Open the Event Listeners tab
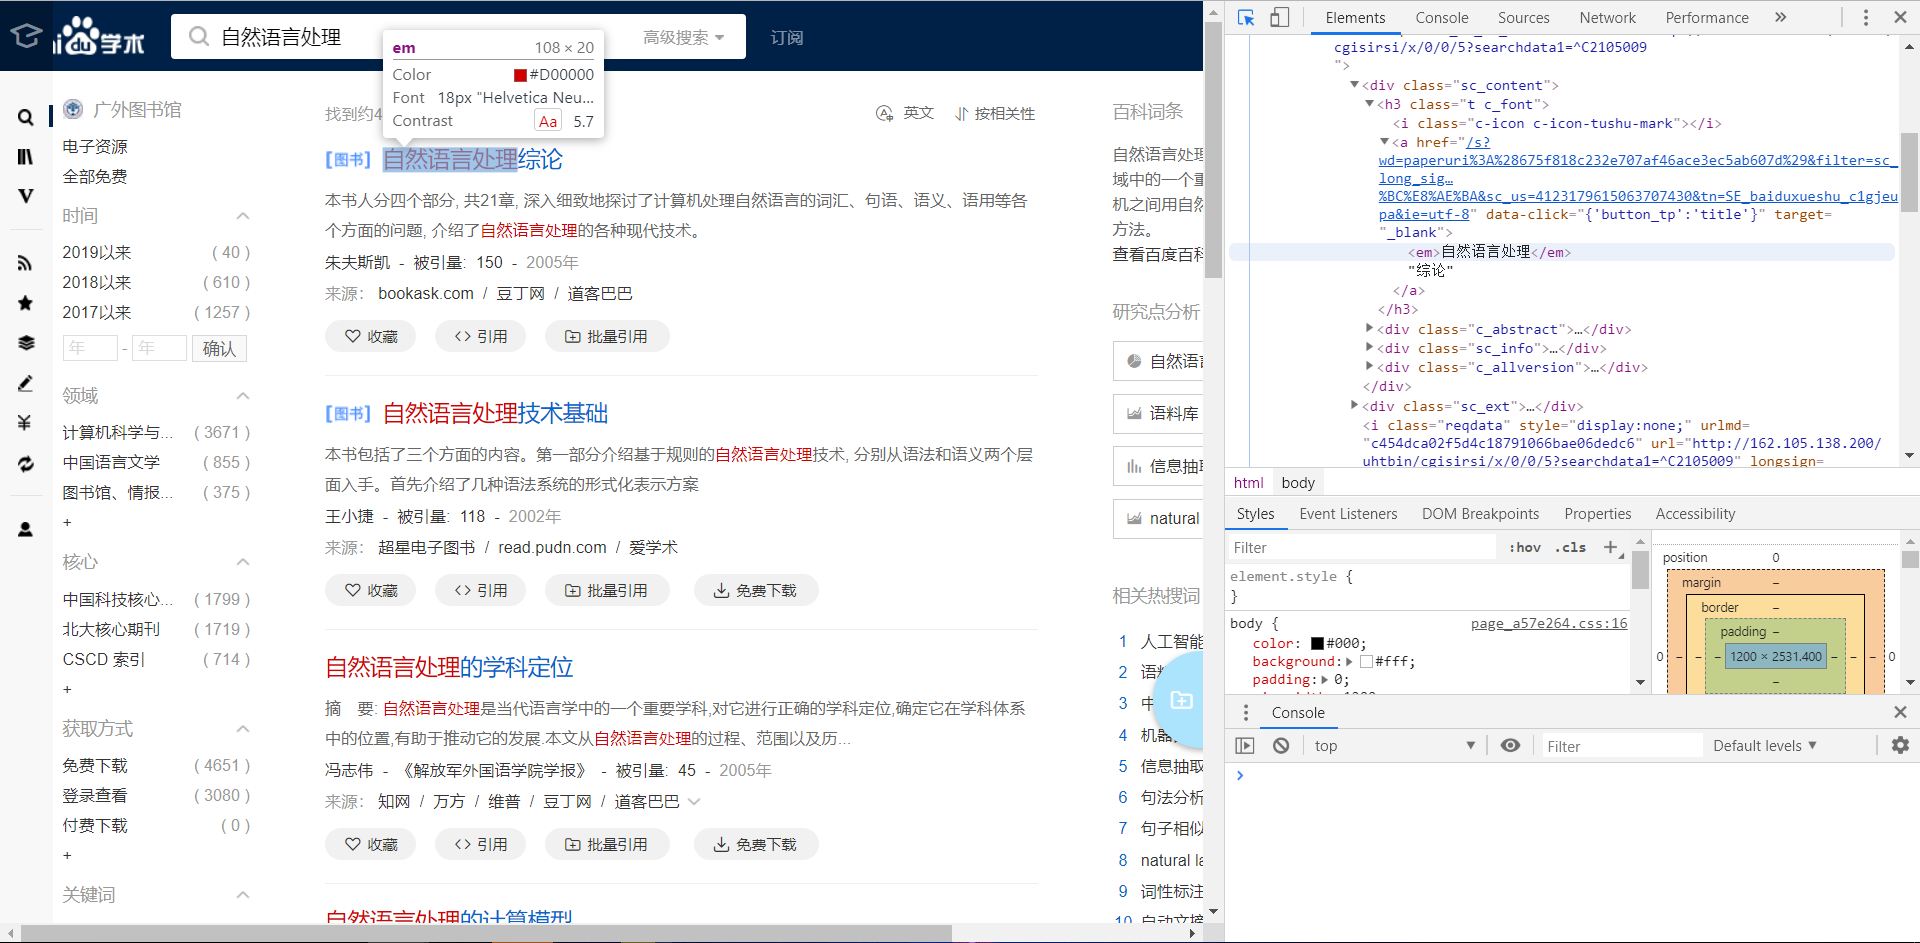Screen dimensions: 1920x943 (1348, 514)
